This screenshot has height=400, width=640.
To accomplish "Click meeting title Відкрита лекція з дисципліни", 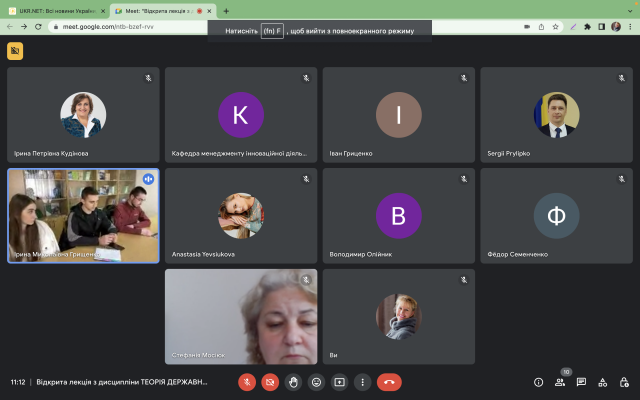I will pos(122,382).
